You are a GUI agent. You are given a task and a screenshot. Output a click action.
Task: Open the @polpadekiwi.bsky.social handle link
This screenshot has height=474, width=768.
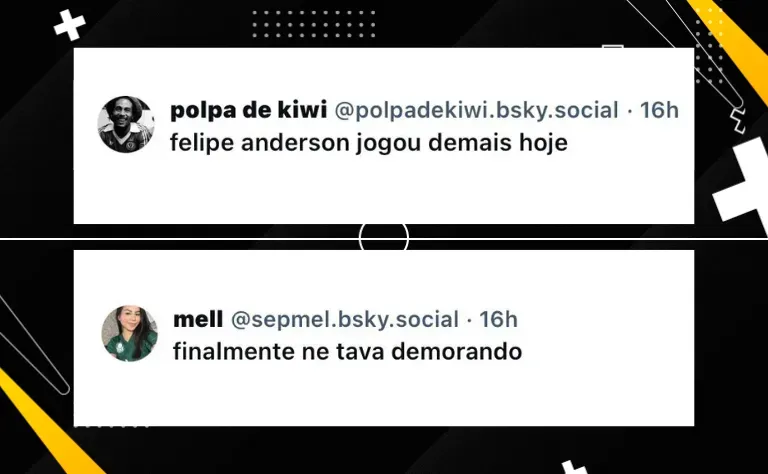point(476,110)
